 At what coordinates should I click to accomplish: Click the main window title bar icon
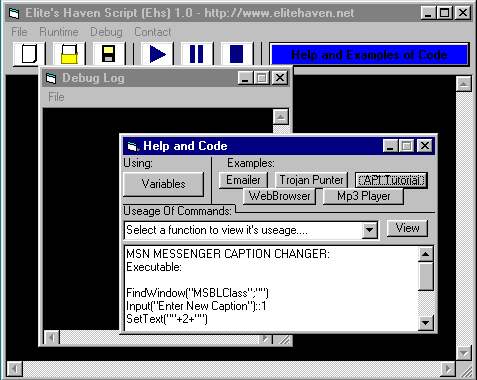14,13
